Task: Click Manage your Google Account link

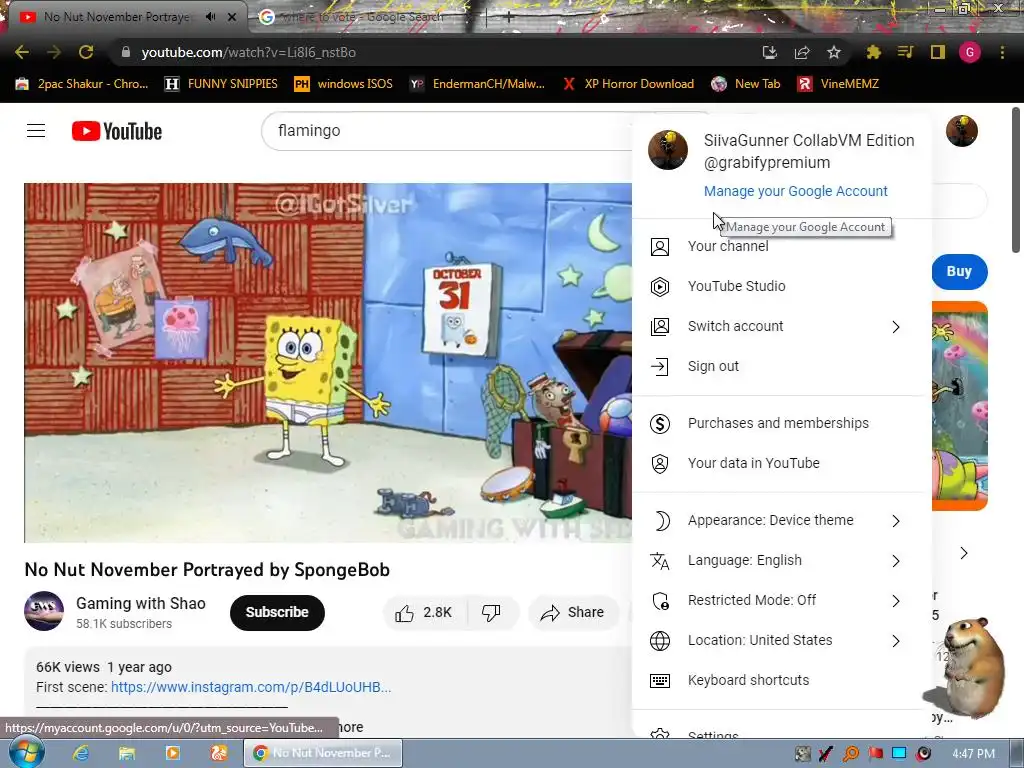Action: pos(795,191)
